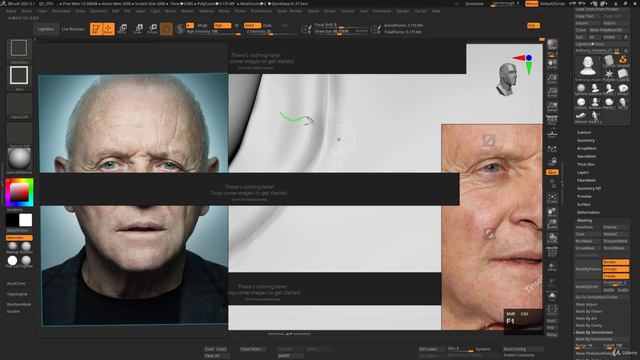Expand the Deformation section
This screenshot has width=640, height=360.
click(x=588, y=212)
